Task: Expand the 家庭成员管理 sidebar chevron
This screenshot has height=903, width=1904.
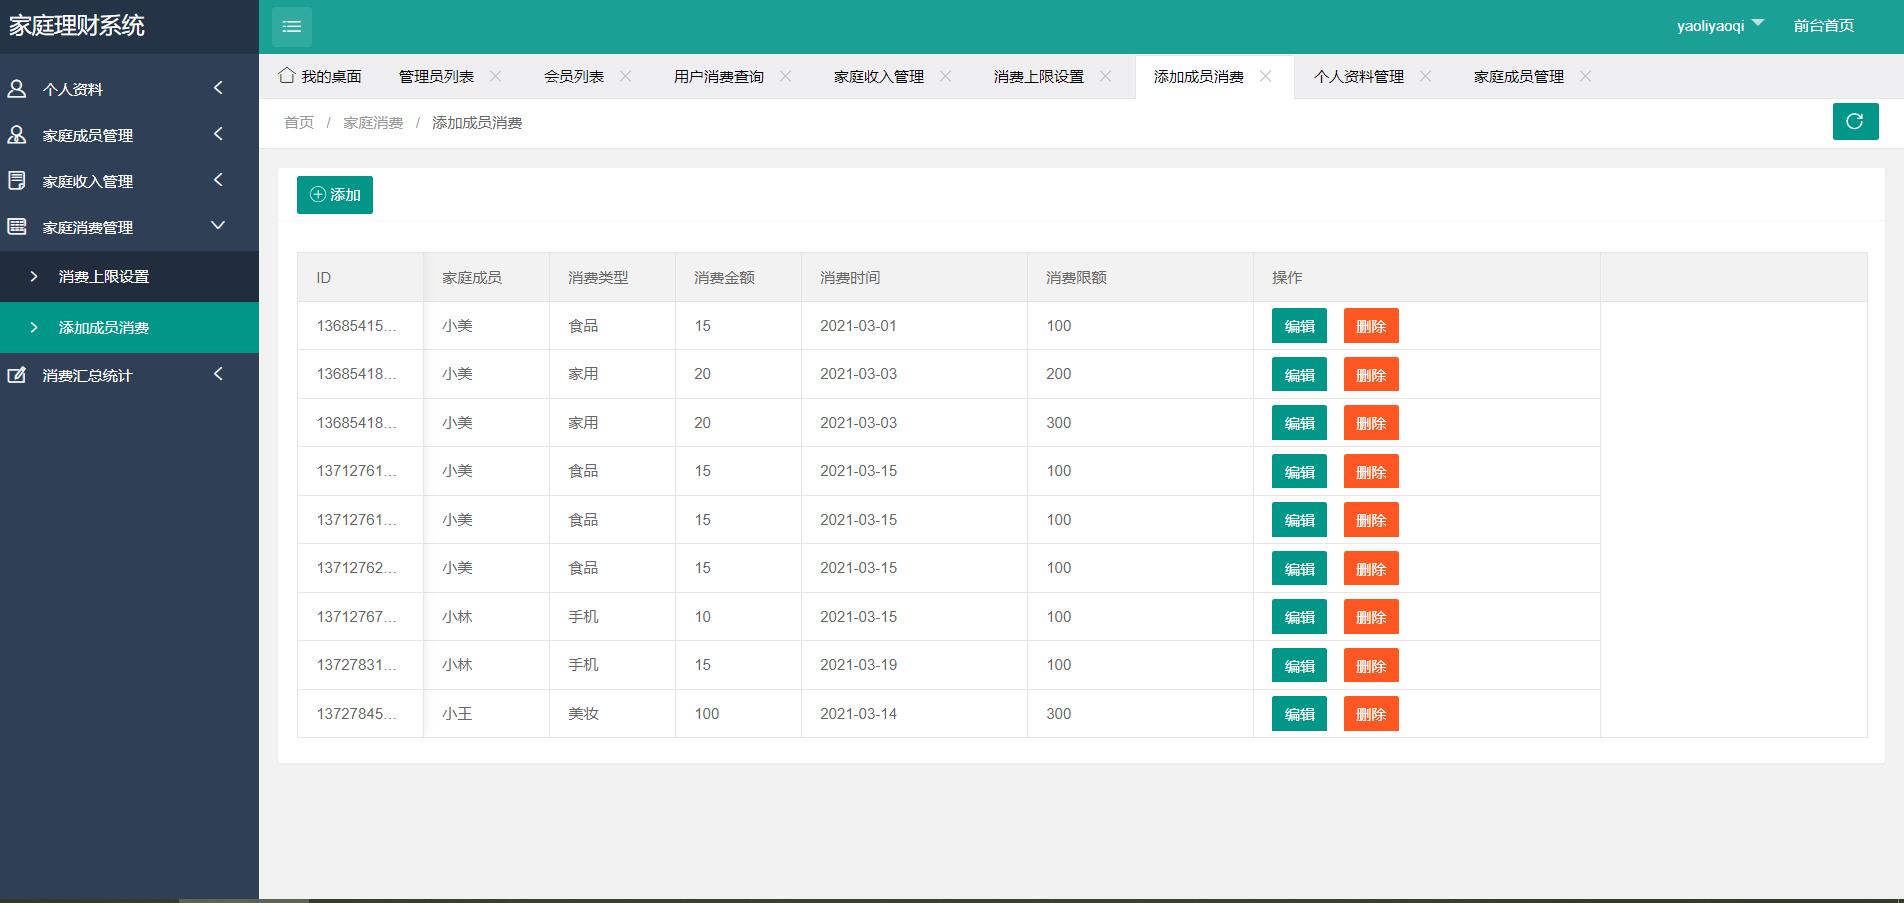Action: click(218, 134)
